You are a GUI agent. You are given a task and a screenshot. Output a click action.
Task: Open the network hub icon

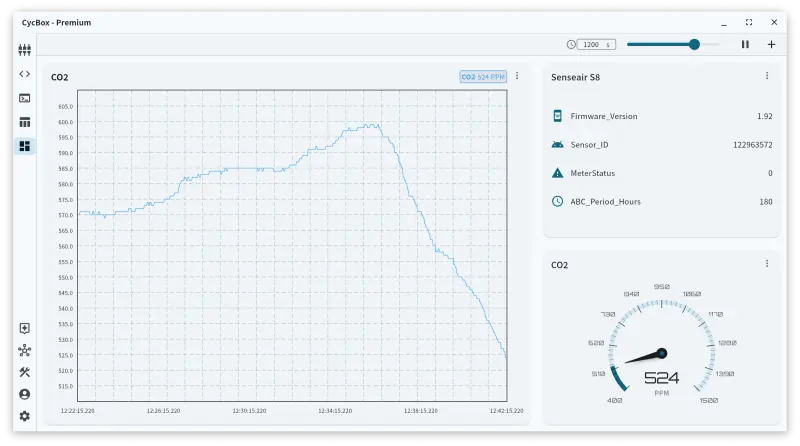pyautogui.click(x=24, y=350)
